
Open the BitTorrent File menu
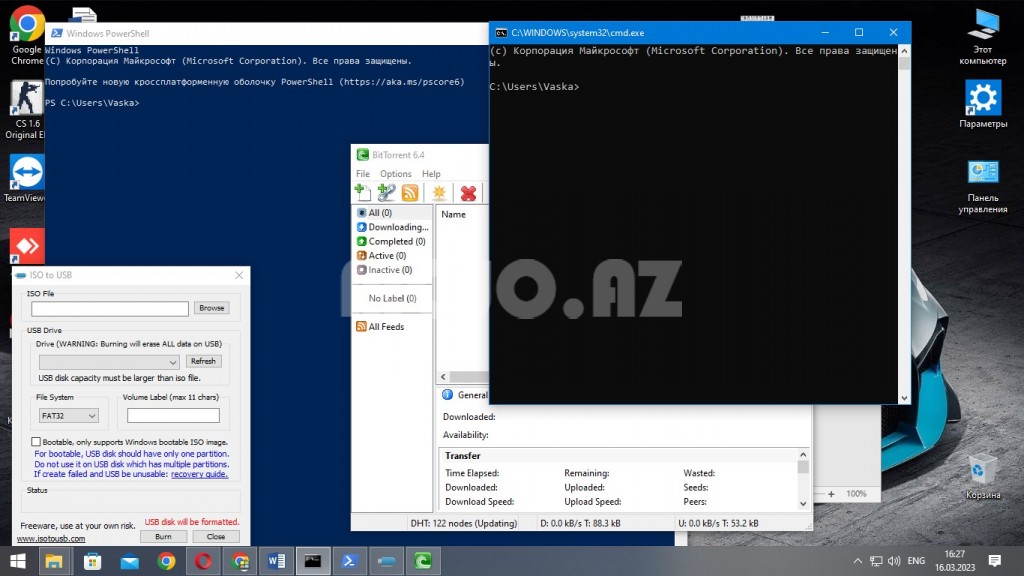[x=363, y=174]
